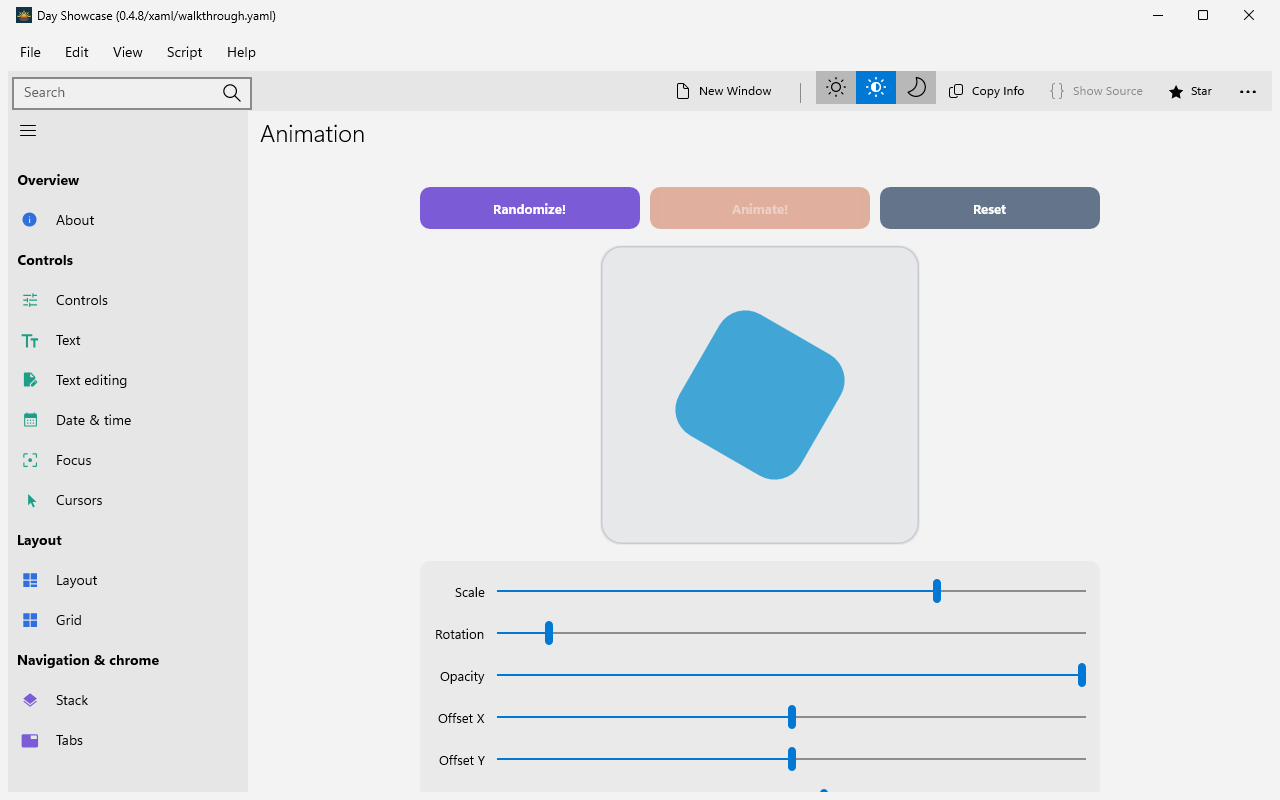This screenshot has width=1280, height=800.
Task: Open the Edit menu
Action: (77, 52)
